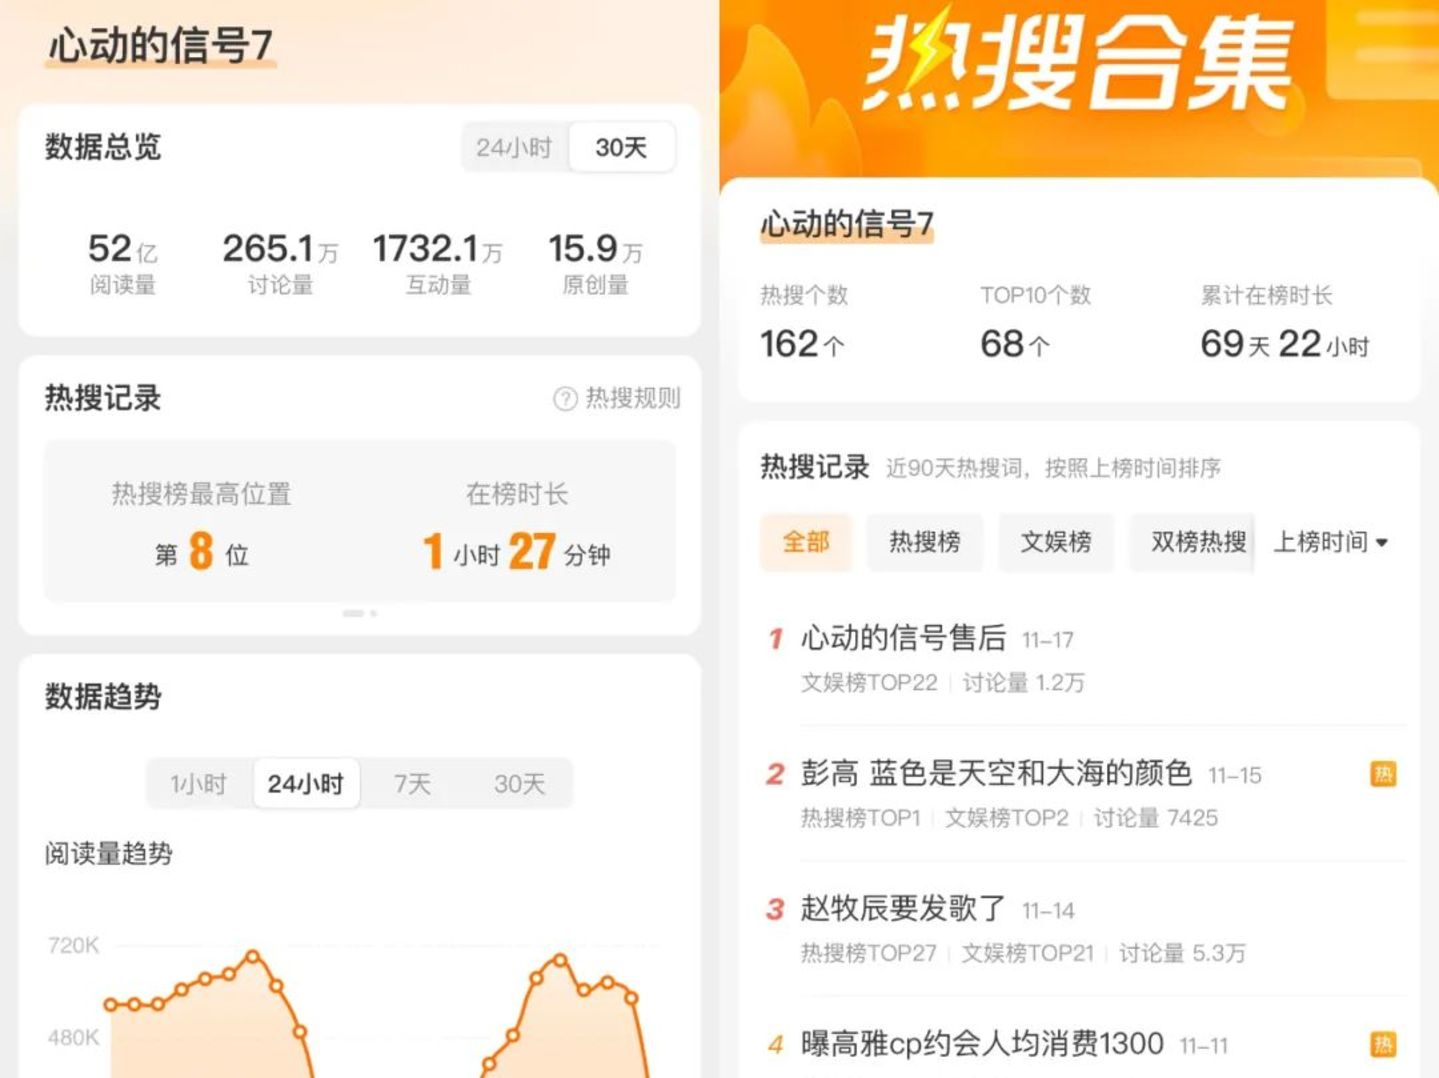
Task: Select the 30天 trend range
Action: (519, 784)
